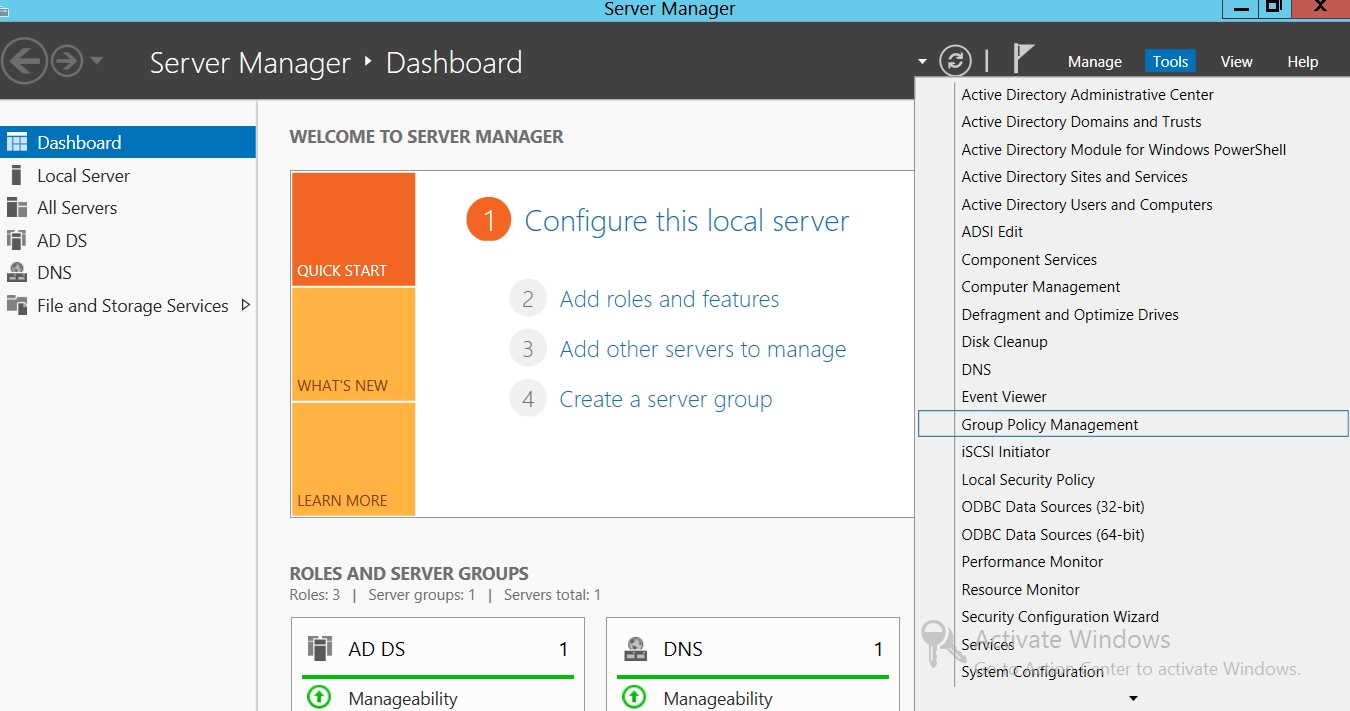Click the refresh icon in header
The image size is (1350, 711).
click(955, 61)
